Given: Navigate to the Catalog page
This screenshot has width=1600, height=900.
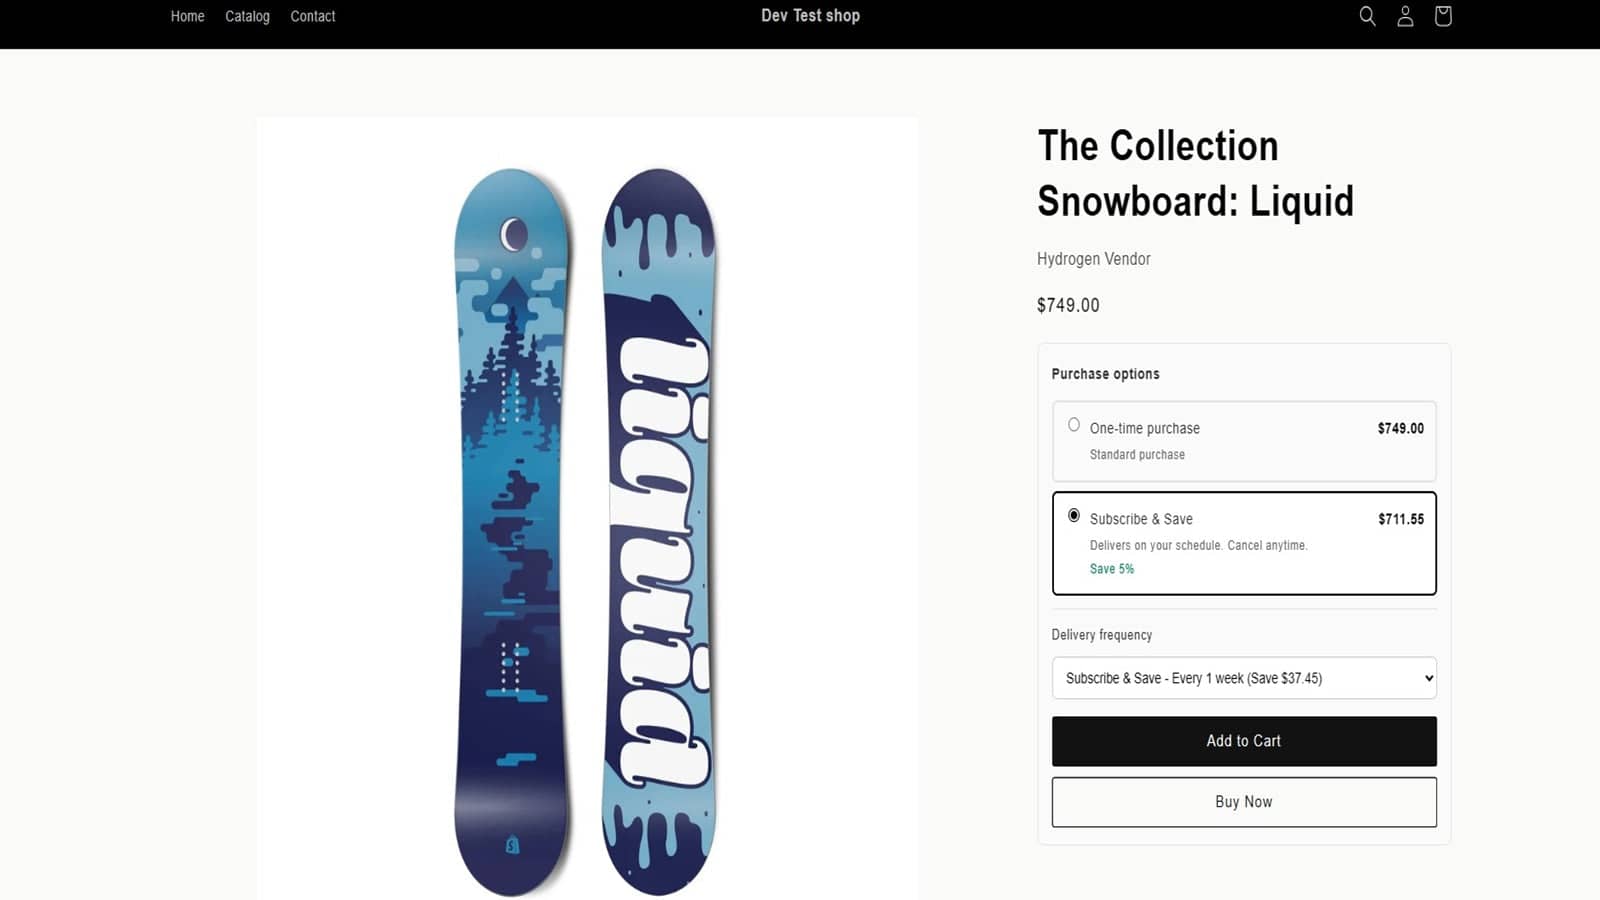Looking at the screenshot, I should 247,16.
